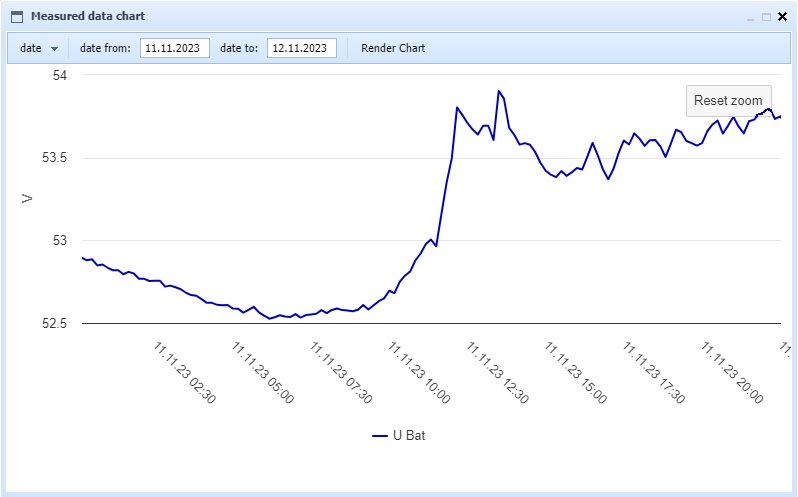Click the Measured data chart title text
The width and height of the screenshot is (798, 497).
[x=88, y=16]
